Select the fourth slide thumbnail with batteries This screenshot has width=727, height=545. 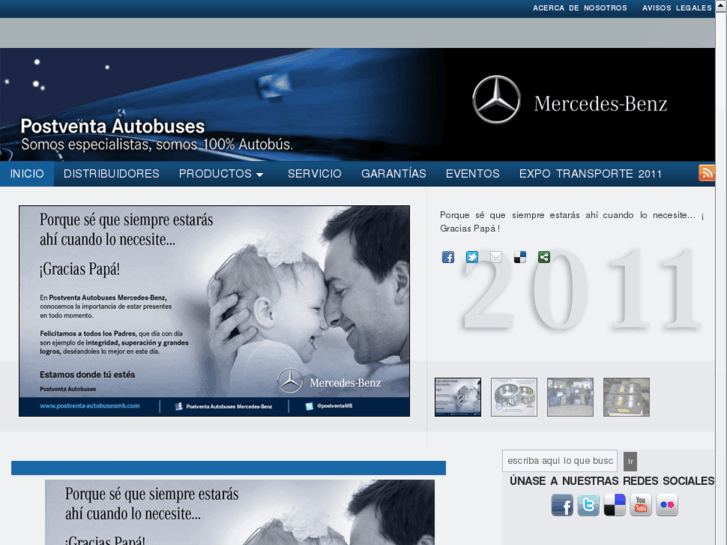click(x=626, y=397)
